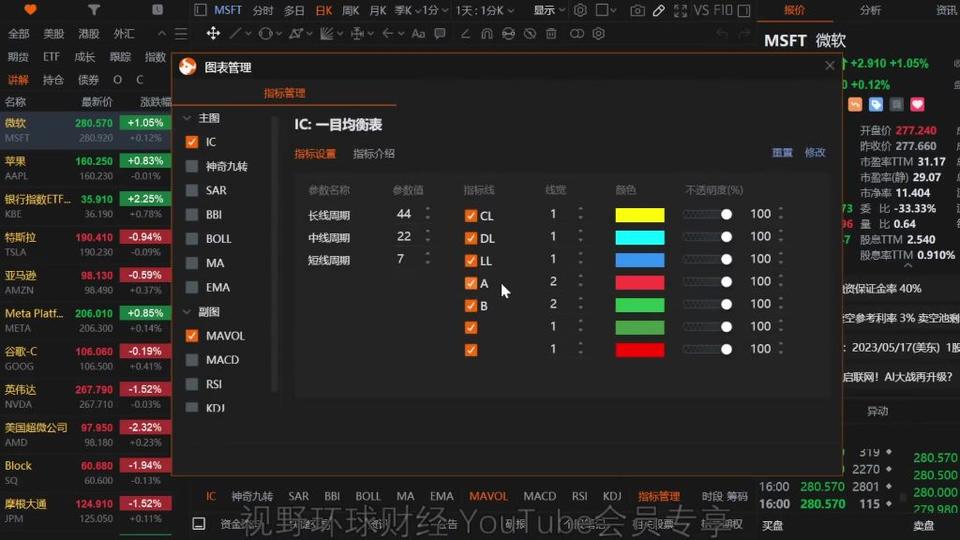Switch to the 分时 chart tab

tap(263, 10)
